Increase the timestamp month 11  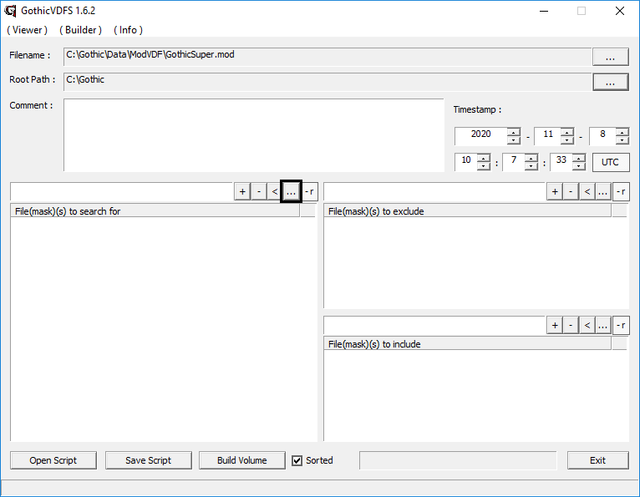click(x=567, y=132)
